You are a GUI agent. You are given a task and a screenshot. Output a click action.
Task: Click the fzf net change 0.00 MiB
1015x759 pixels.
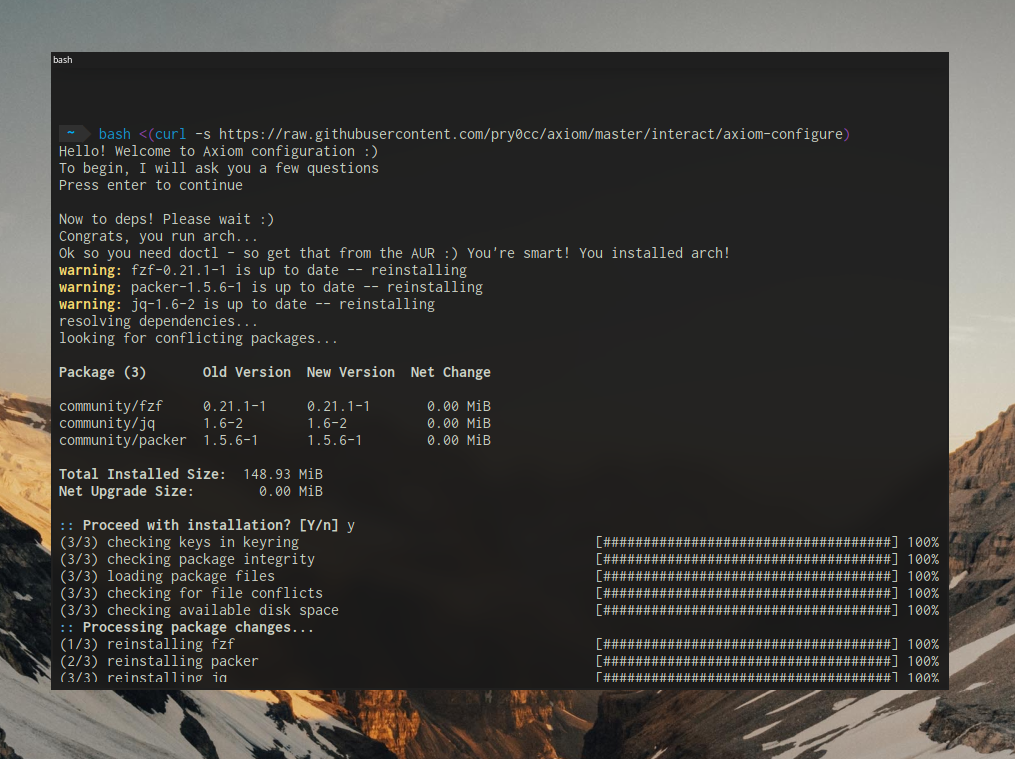(458, 406)
